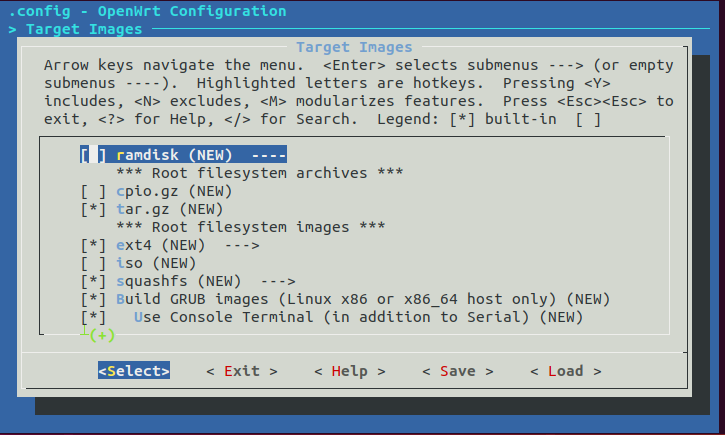Click the Save button

458,371
